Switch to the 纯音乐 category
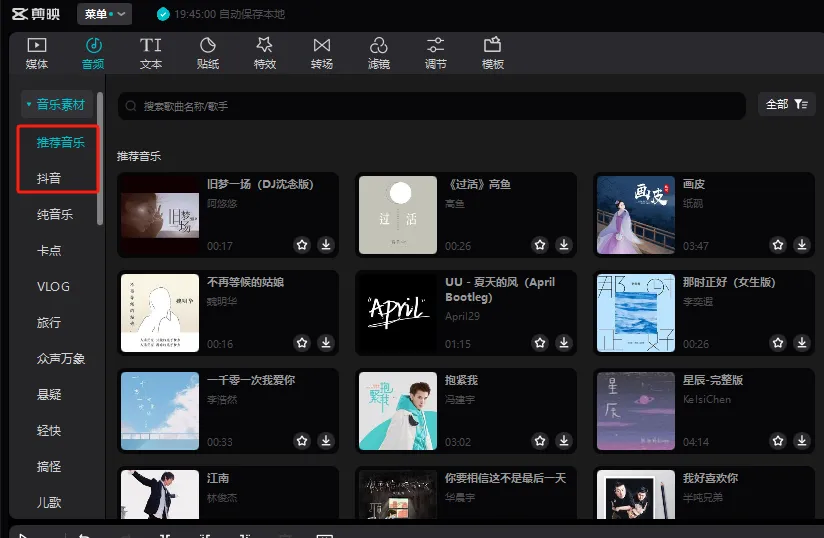Image resolution: width=824 pixels, height=538 pixels. pyautogui.click(x=55, y=214)
